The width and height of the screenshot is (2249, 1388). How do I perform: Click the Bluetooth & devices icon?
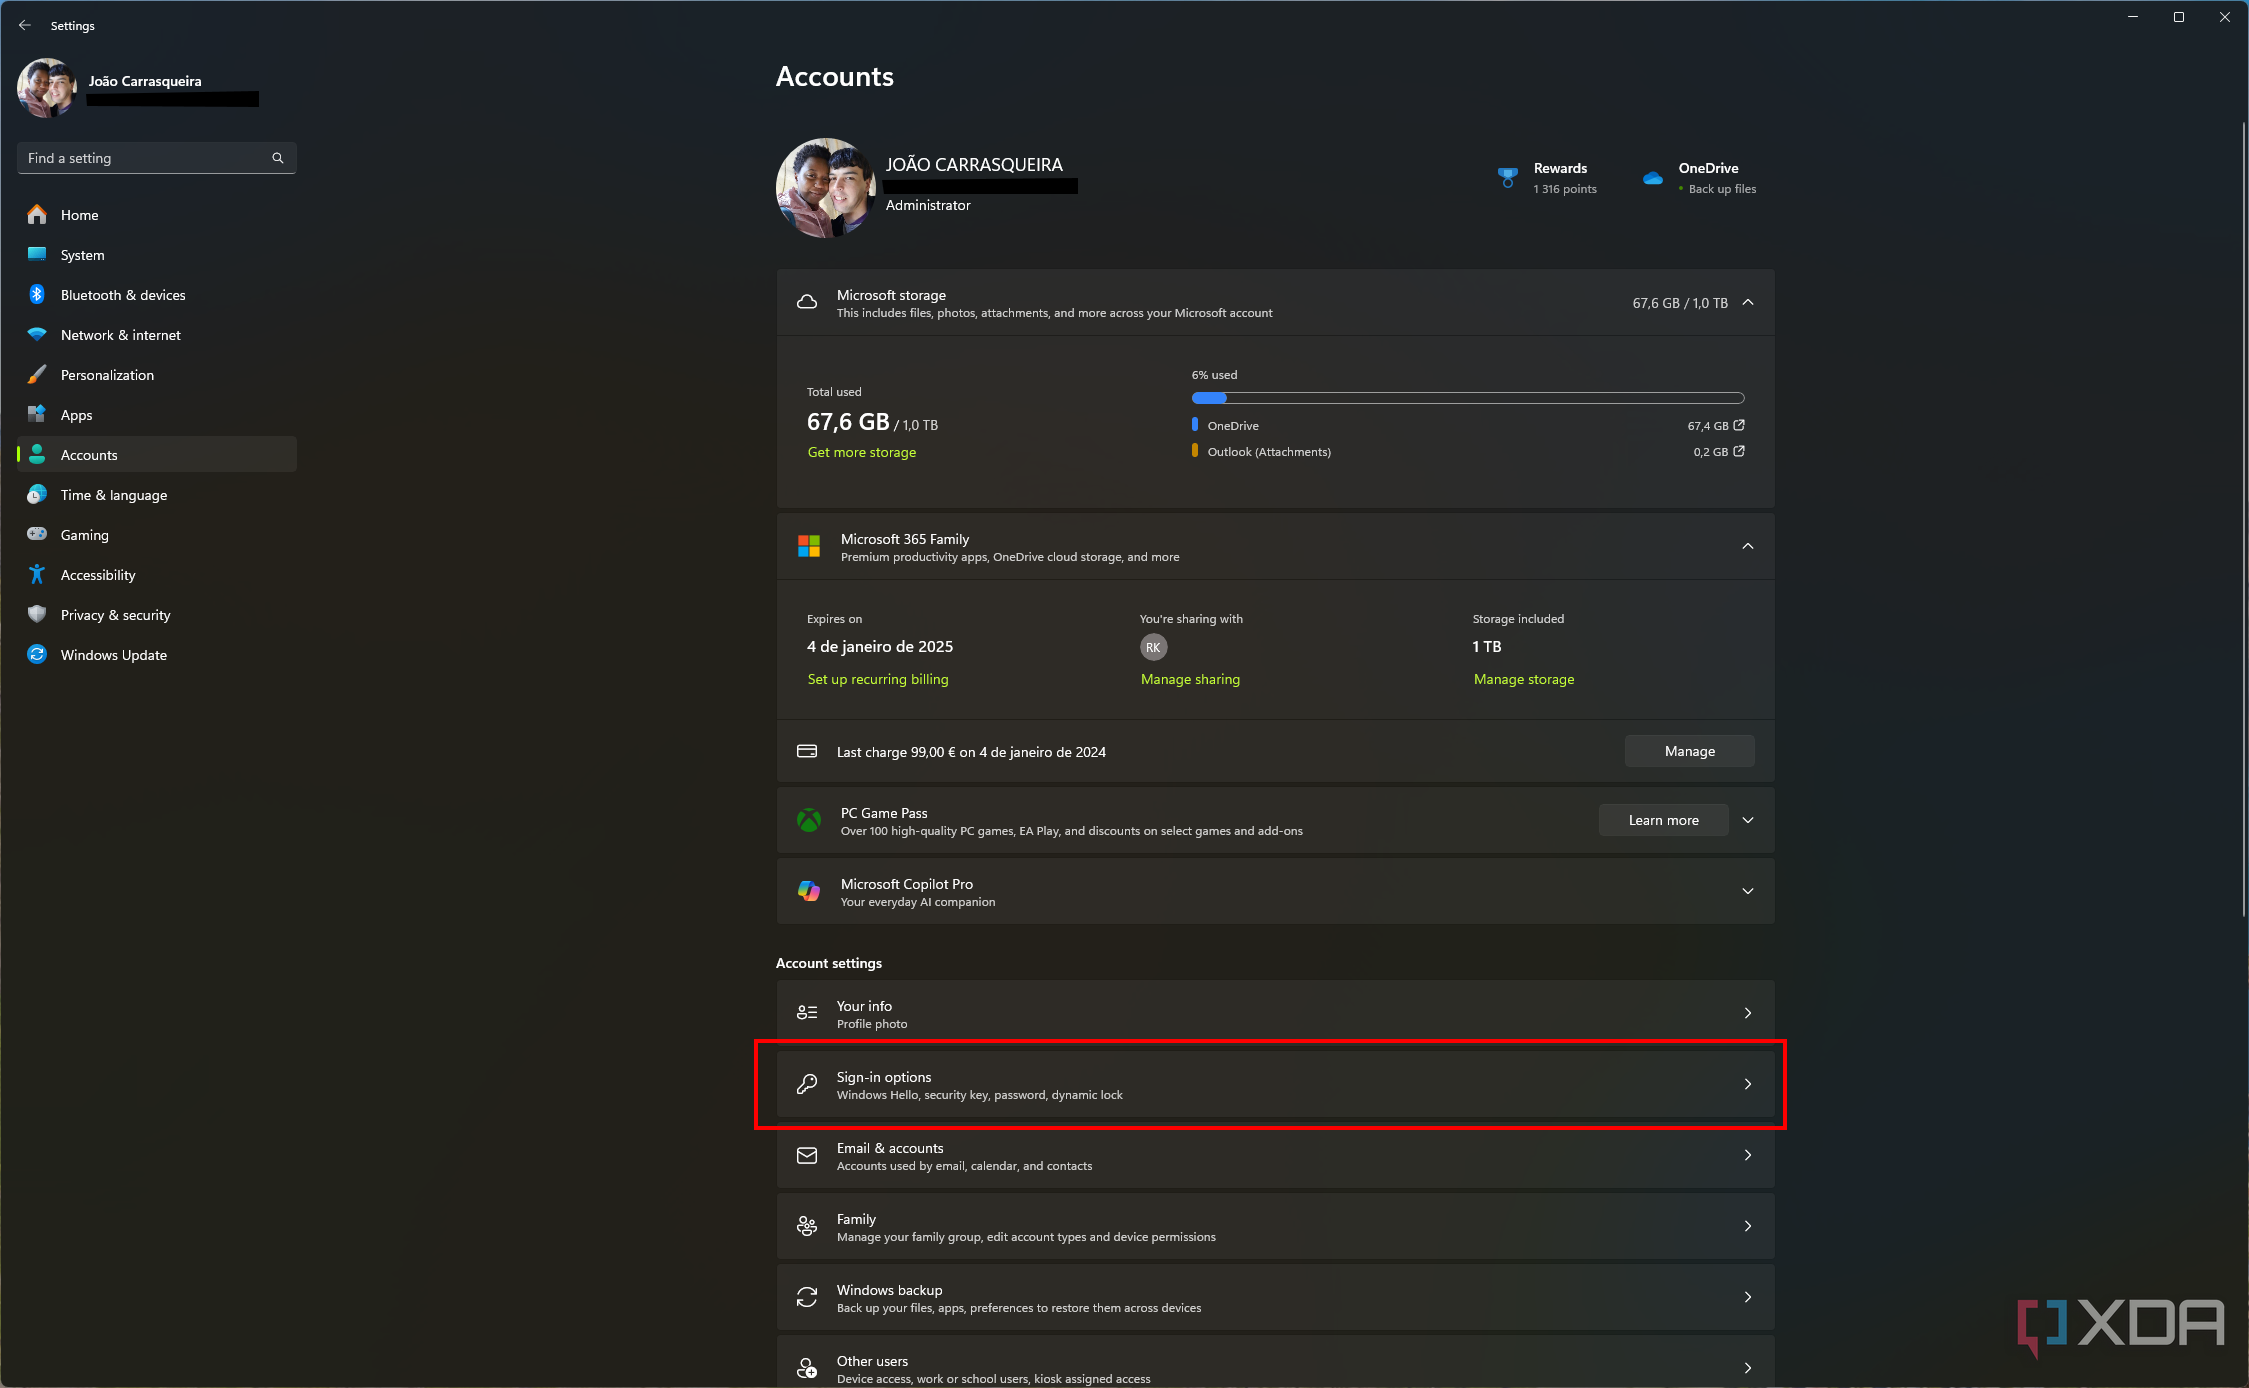(37, 294)
